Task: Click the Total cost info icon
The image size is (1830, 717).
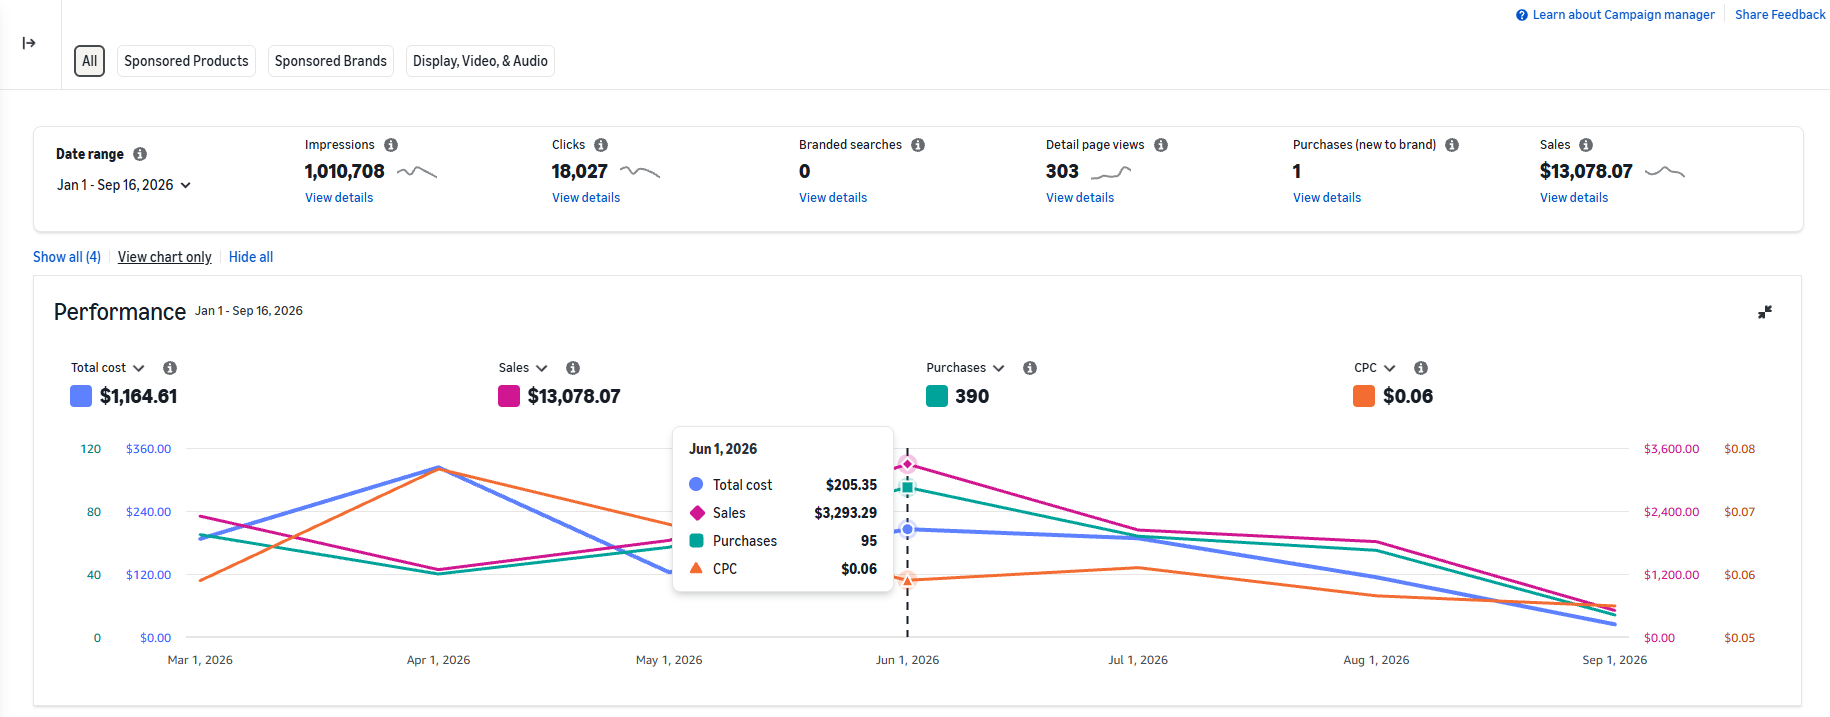Action: pos(170,368)
